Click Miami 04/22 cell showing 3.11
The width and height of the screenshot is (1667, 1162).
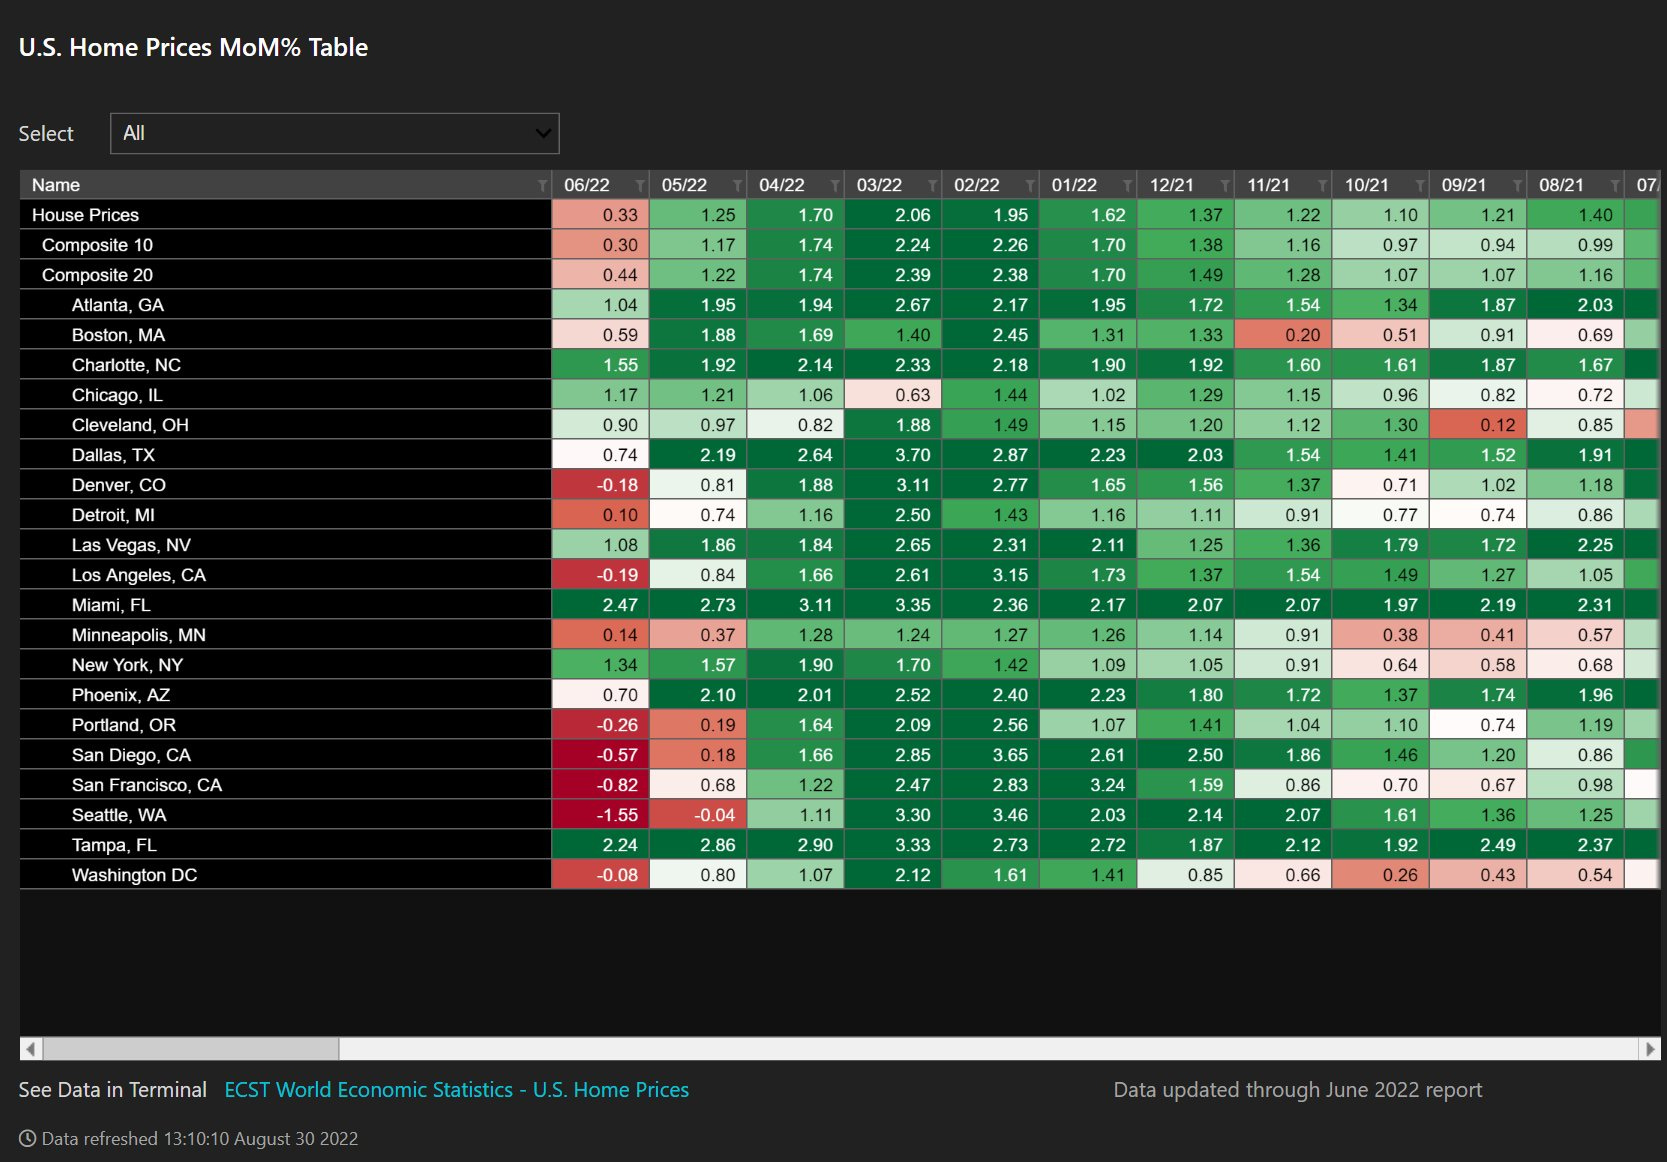(796, 605)
